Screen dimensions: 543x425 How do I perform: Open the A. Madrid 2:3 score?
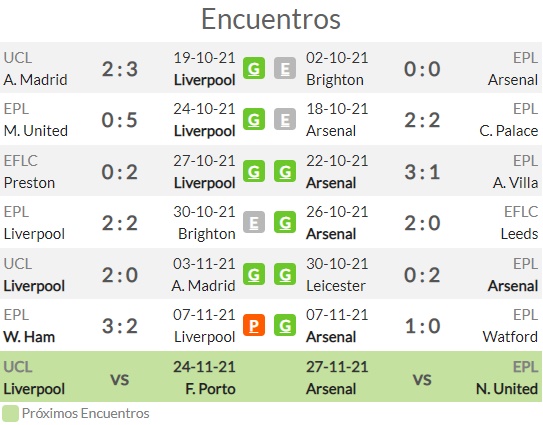[120, 69]
